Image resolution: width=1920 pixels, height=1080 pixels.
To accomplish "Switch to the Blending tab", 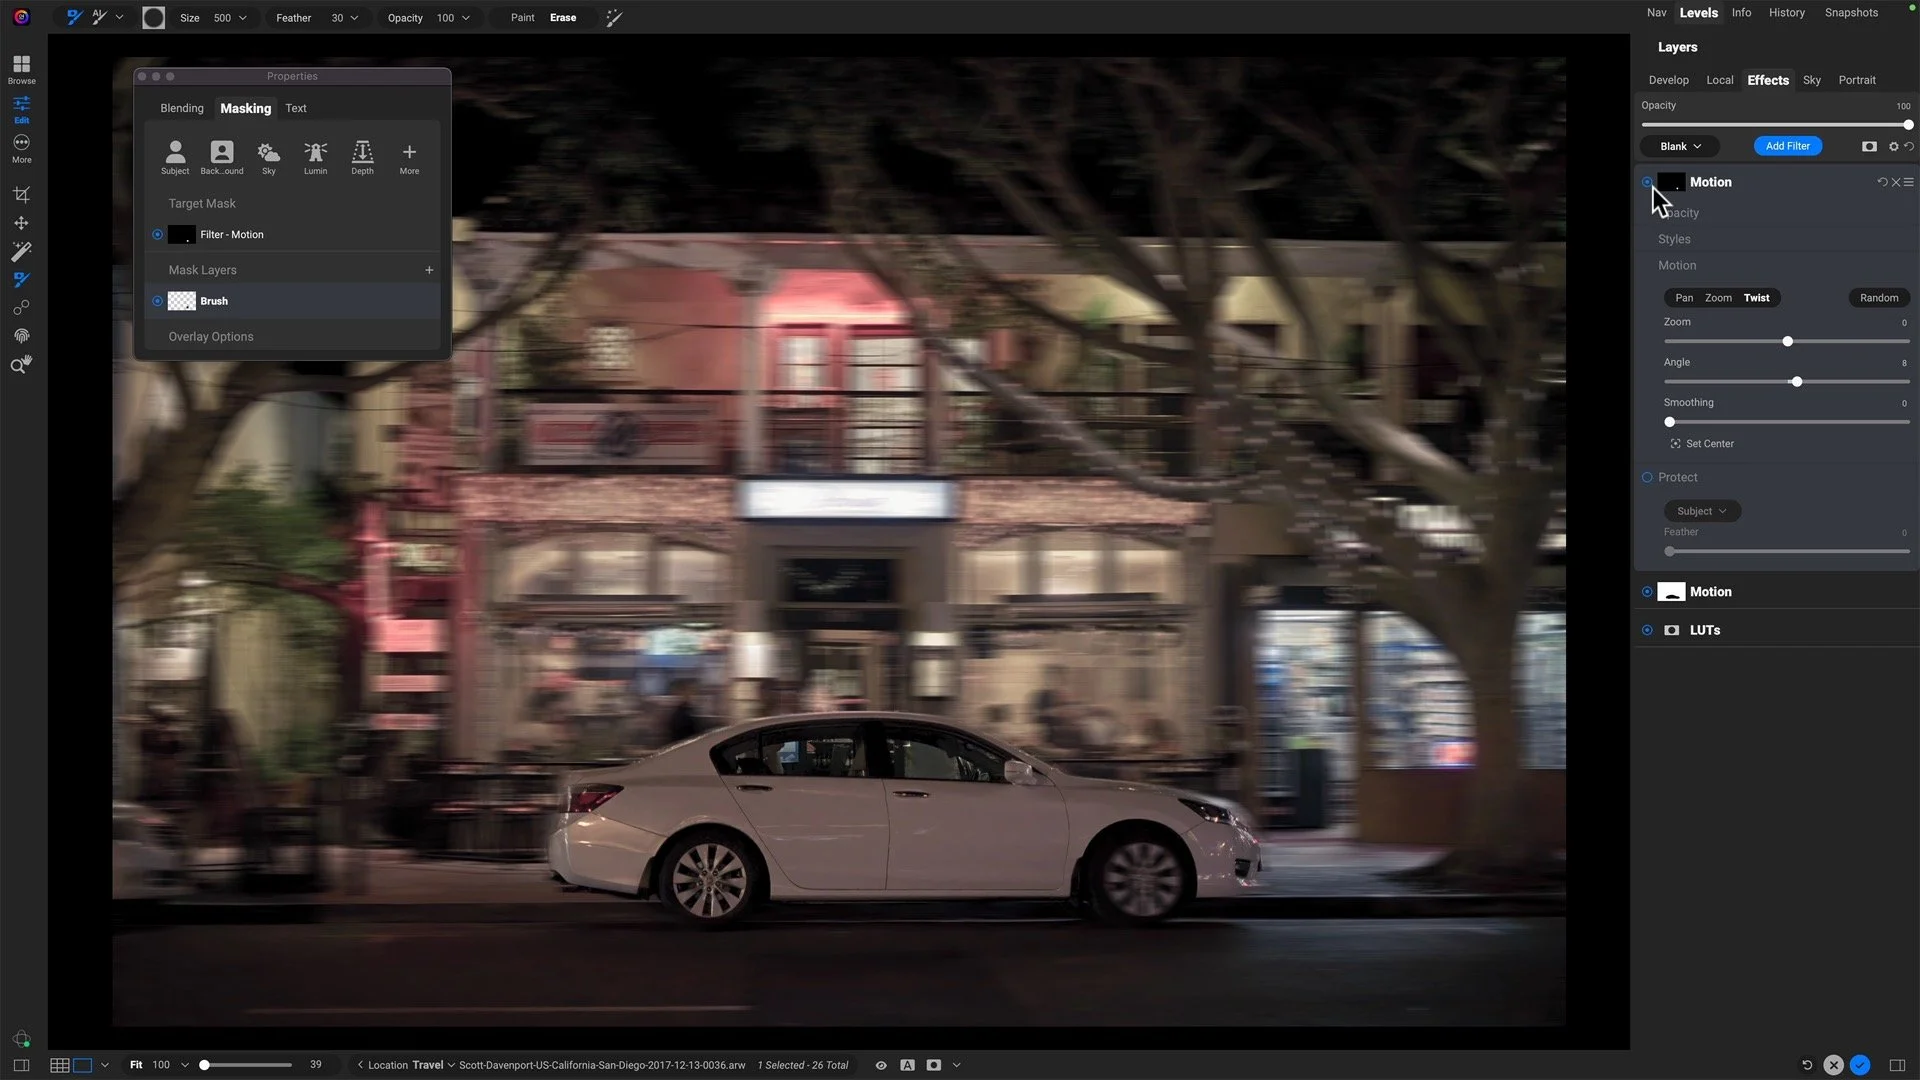I will tap(181, 108).
